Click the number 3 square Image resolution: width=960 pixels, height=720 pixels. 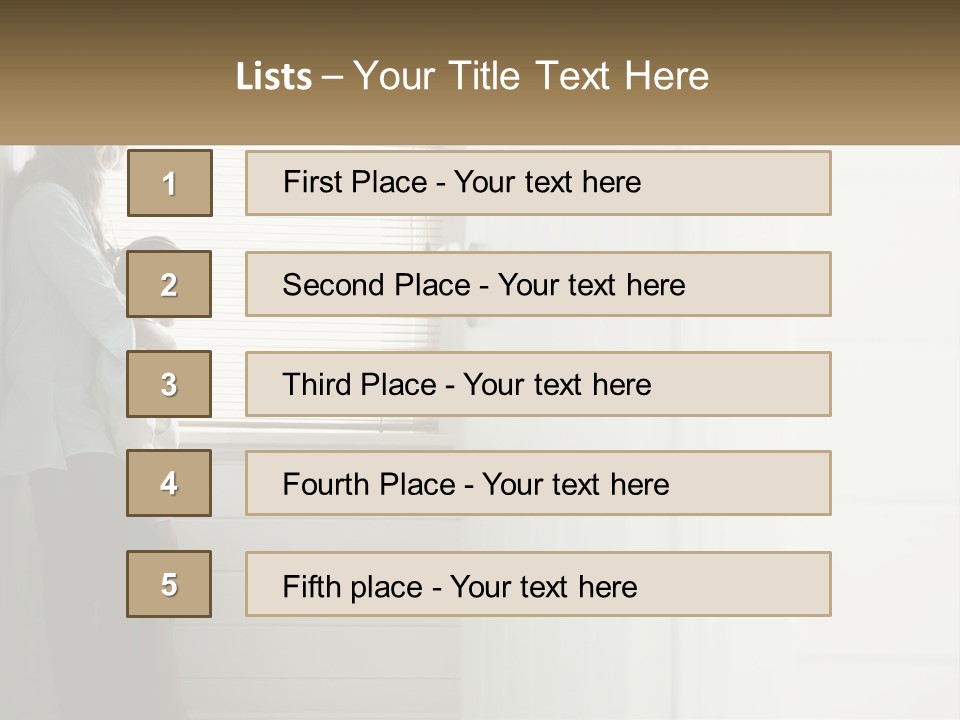click(x=169, y=384)
